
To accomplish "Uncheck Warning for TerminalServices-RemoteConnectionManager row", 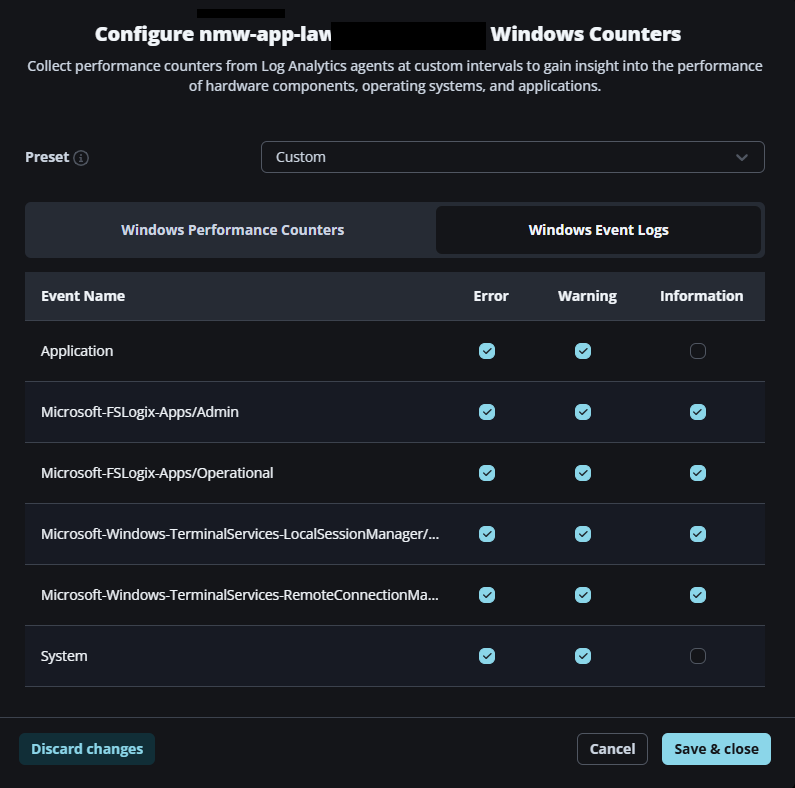I will (583, 595).
